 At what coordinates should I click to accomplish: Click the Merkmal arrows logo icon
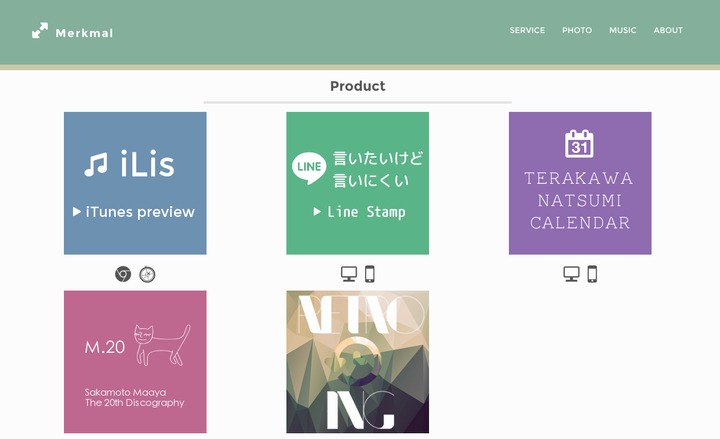coord(40,31)
